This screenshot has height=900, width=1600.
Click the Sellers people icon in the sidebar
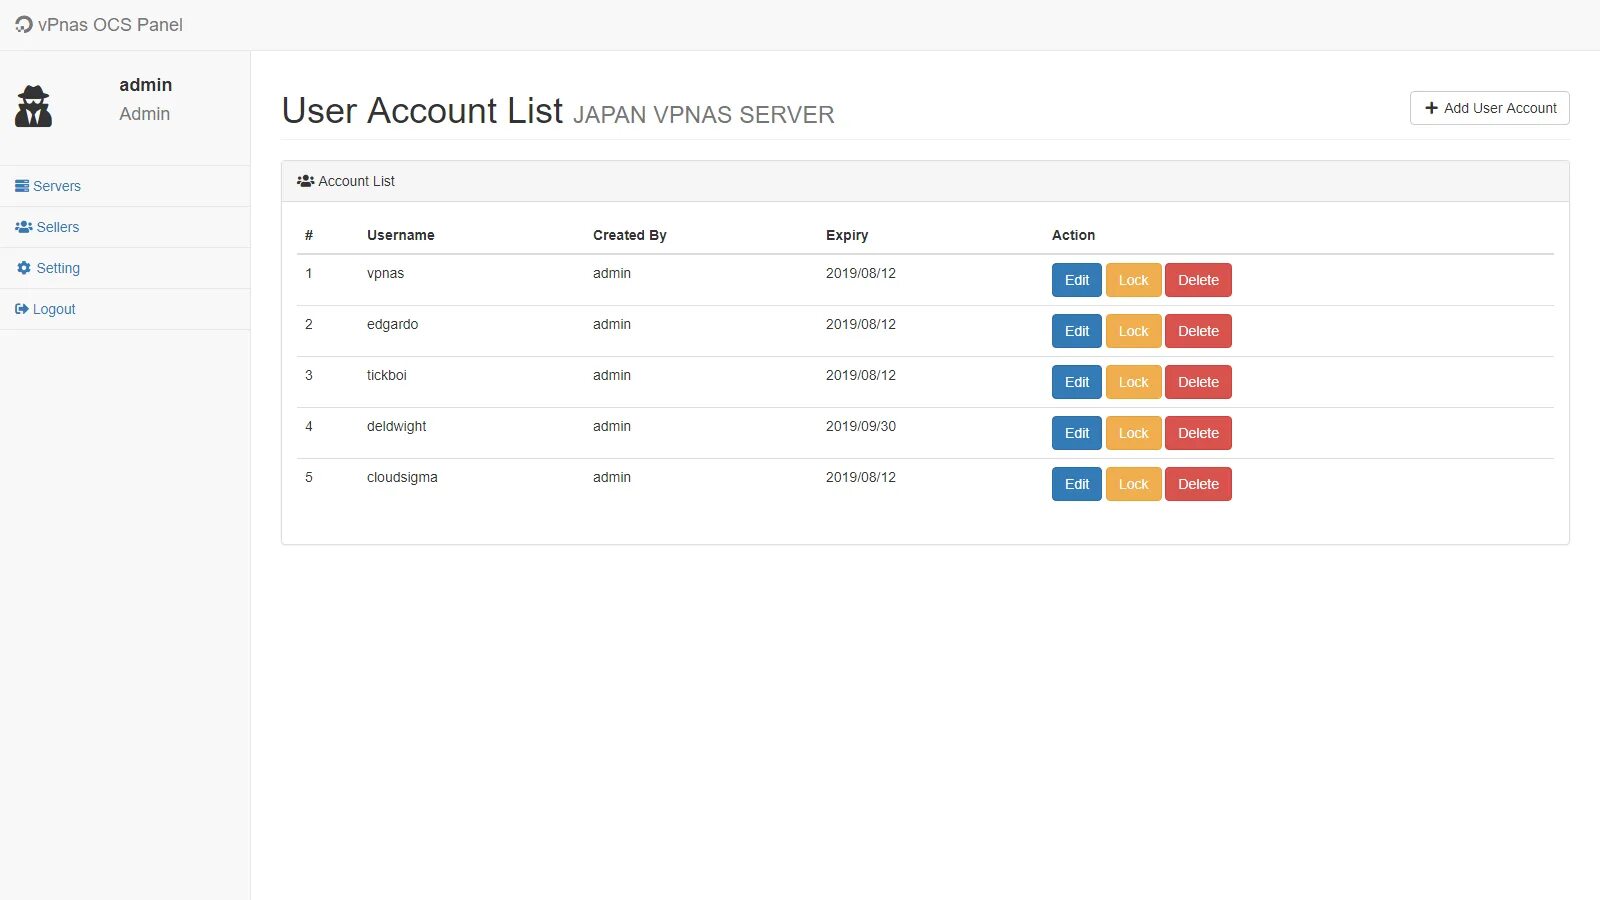click(x=24, y=227)
